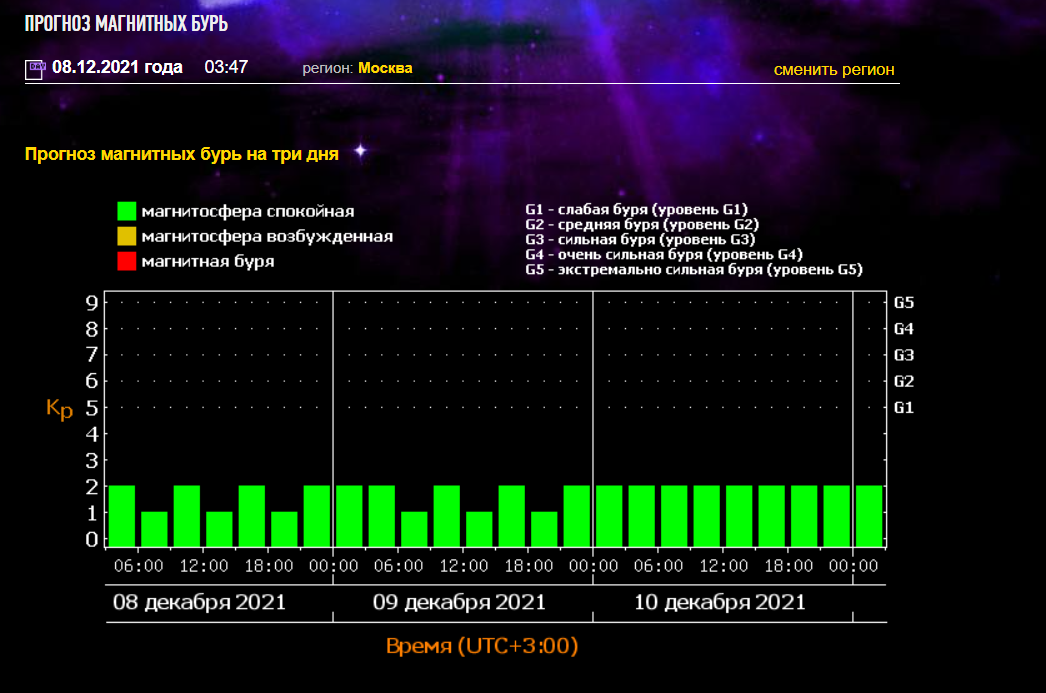Select the '09 декабря 2021' date label
This screenshot has height=693, width=1046.
tap(459, 603)
